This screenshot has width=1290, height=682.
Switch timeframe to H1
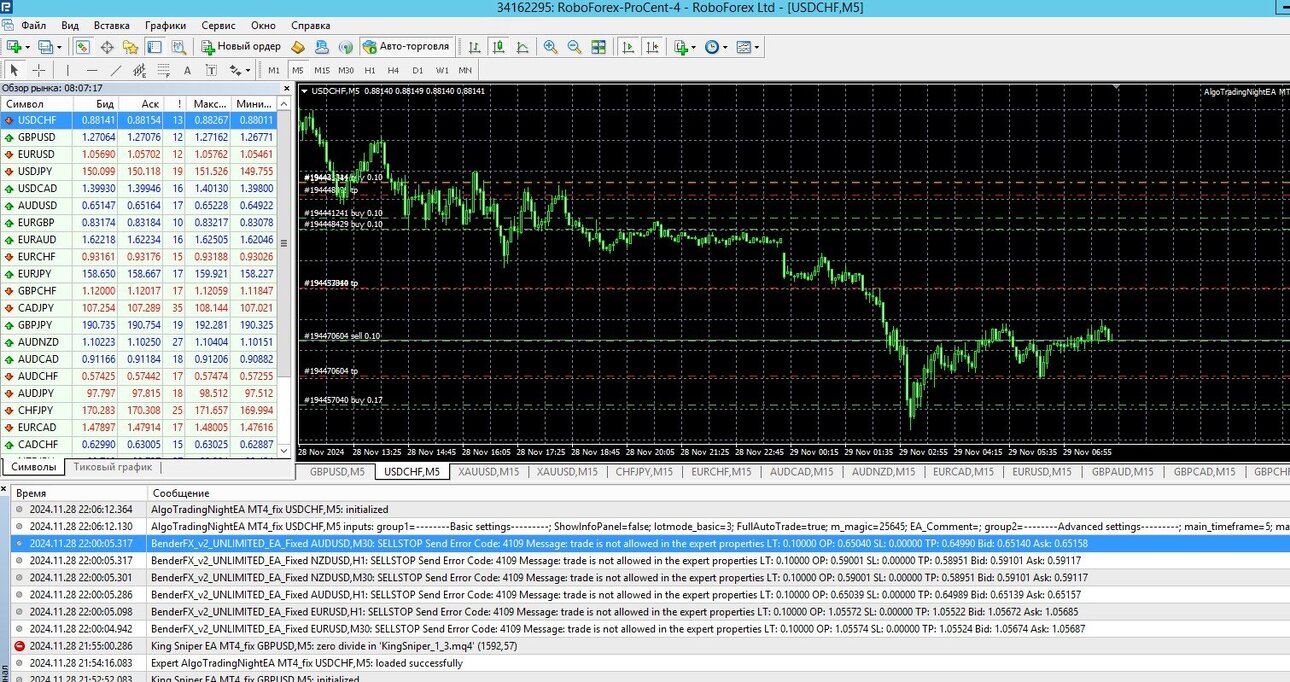click(x=370, y=70)
